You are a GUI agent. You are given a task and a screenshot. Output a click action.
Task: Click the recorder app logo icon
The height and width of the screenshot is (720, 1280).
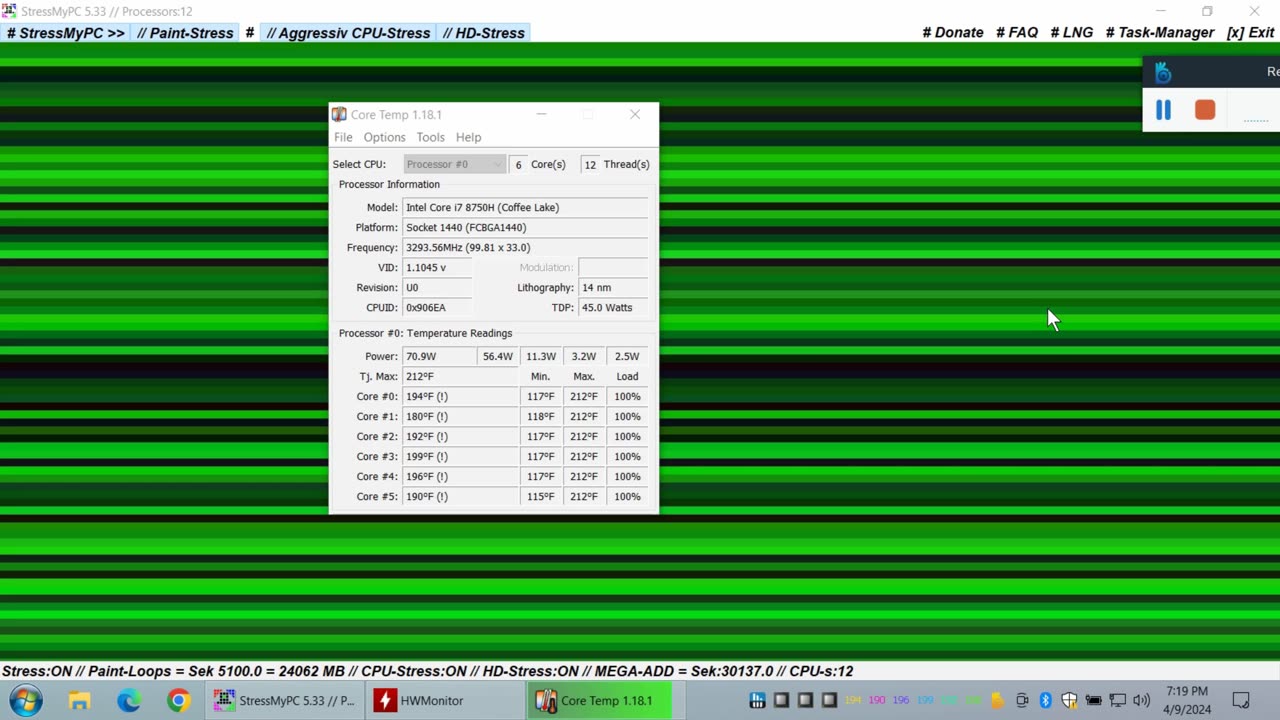click(1163, 72)
